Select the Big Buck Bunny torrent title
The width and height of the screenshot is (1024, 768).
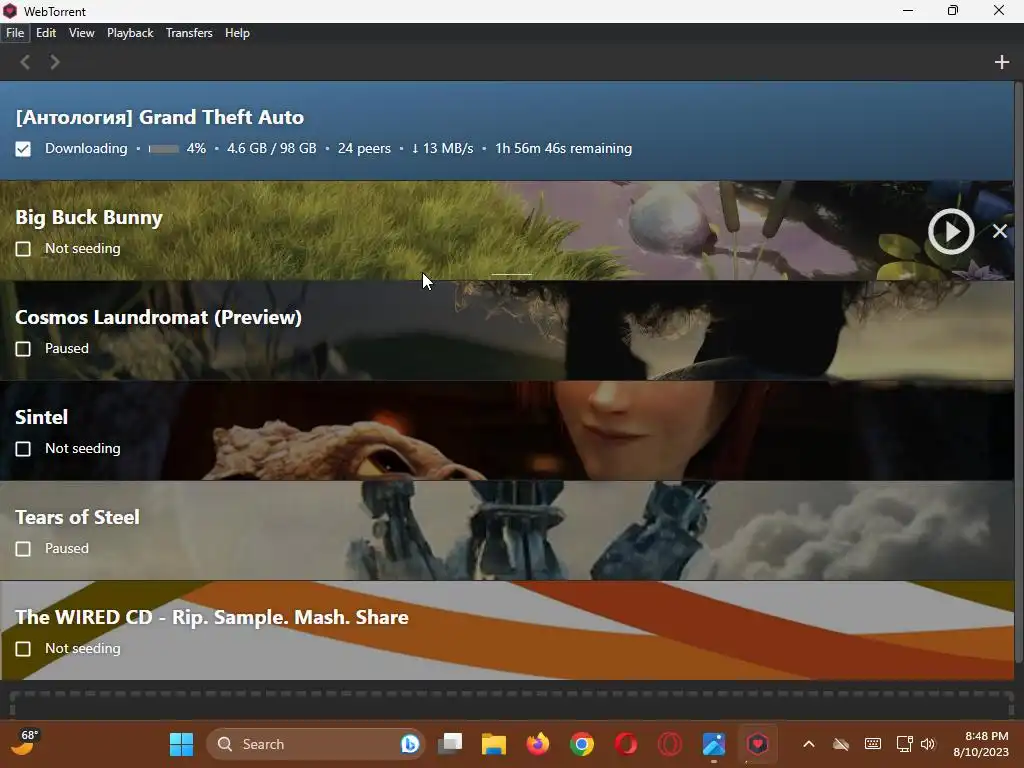coord(89,217)
